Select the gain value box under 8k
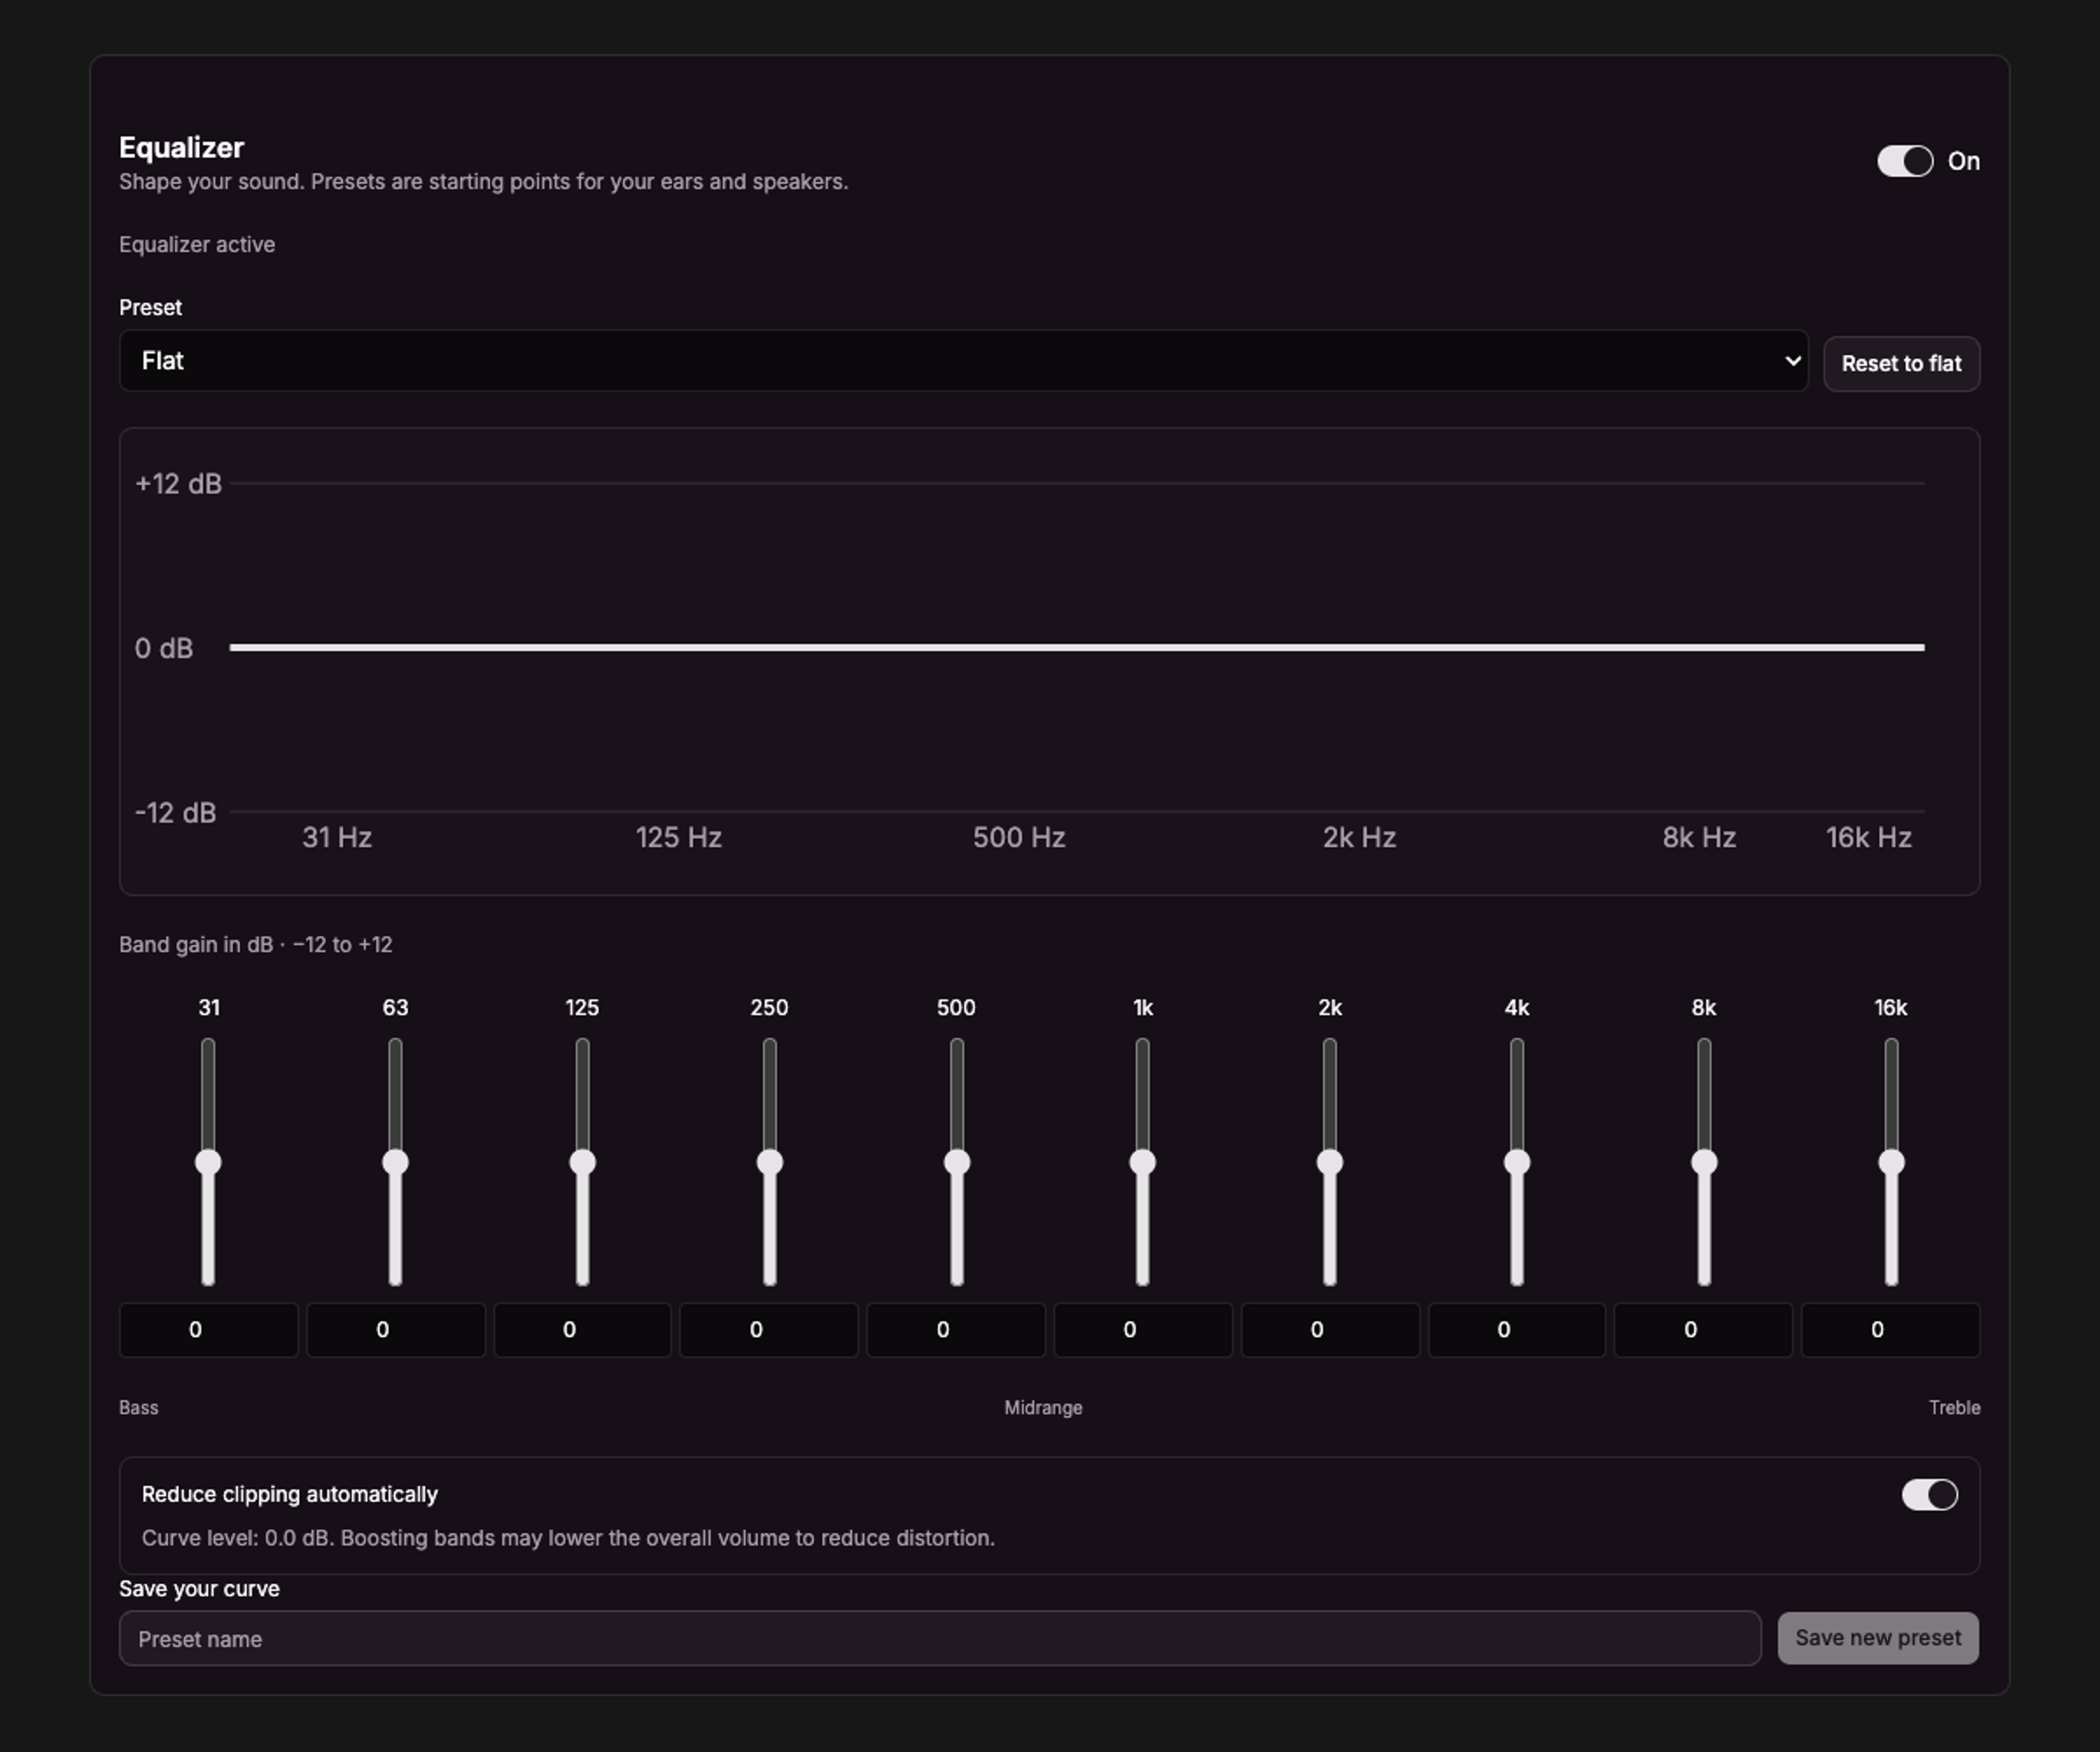 click(x=1703, y=1330)
